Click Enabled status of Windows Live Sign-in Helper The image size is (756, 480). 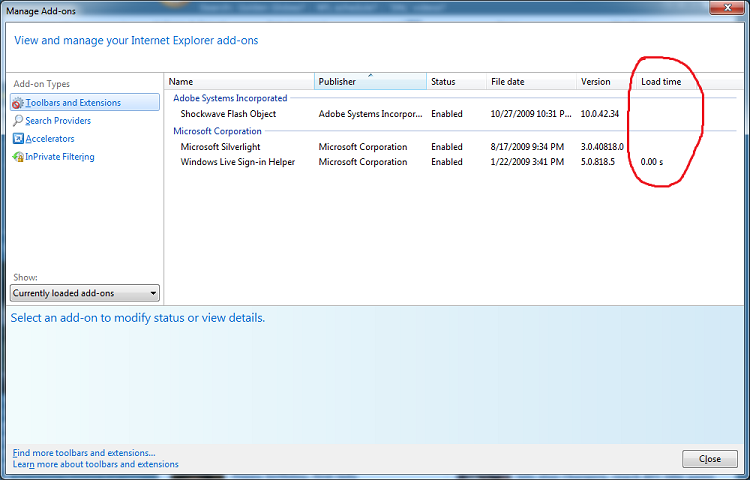click(447, 162)
